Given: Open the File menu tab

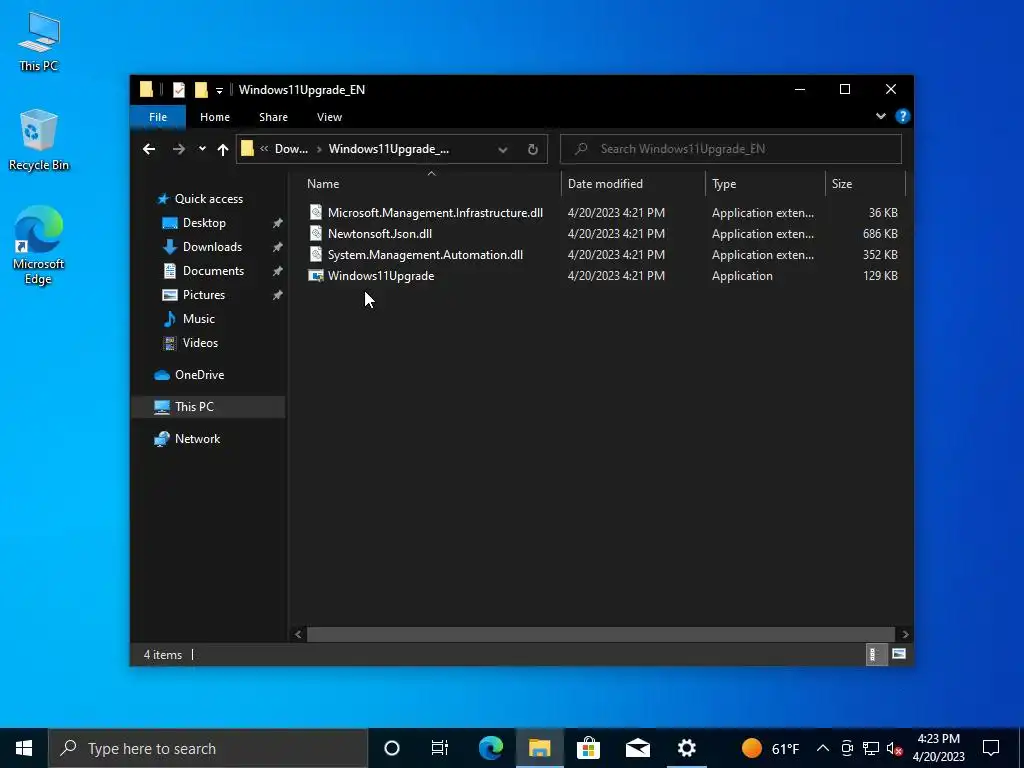Looking at the screenshot, I should pos(158,117).
